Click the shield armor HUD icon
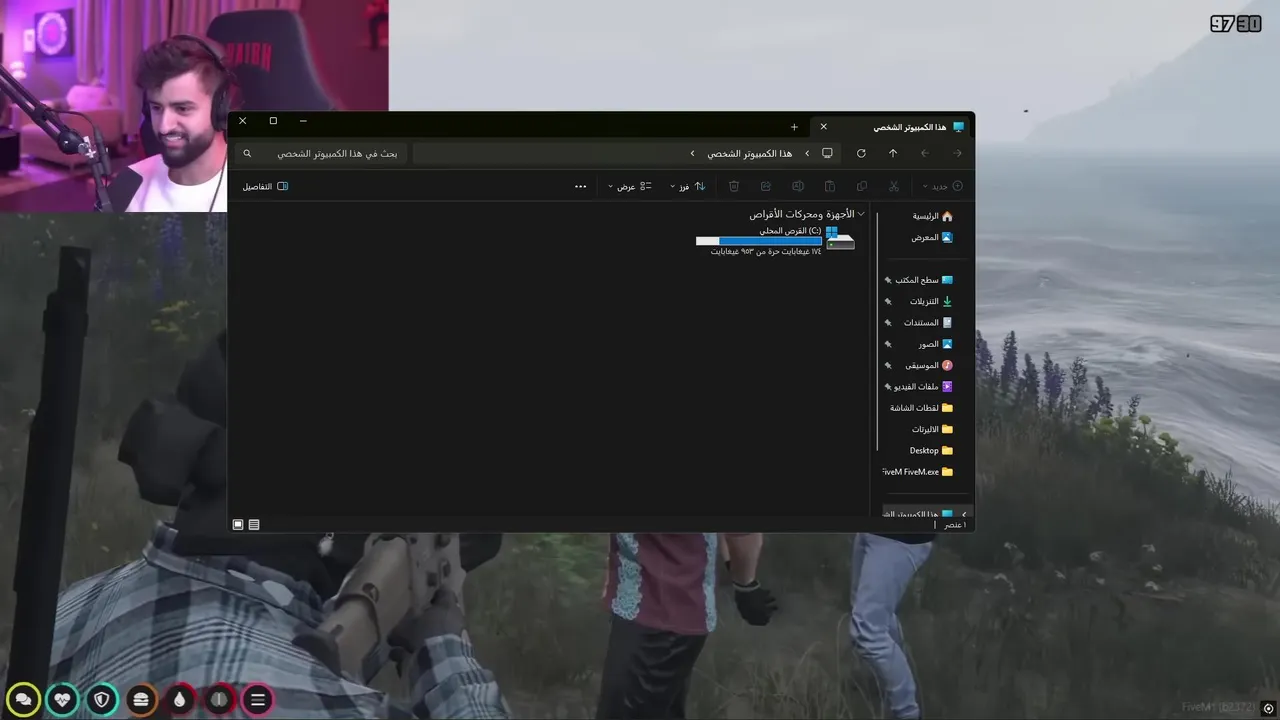The image size is (1280, 720). pos(102,700)
